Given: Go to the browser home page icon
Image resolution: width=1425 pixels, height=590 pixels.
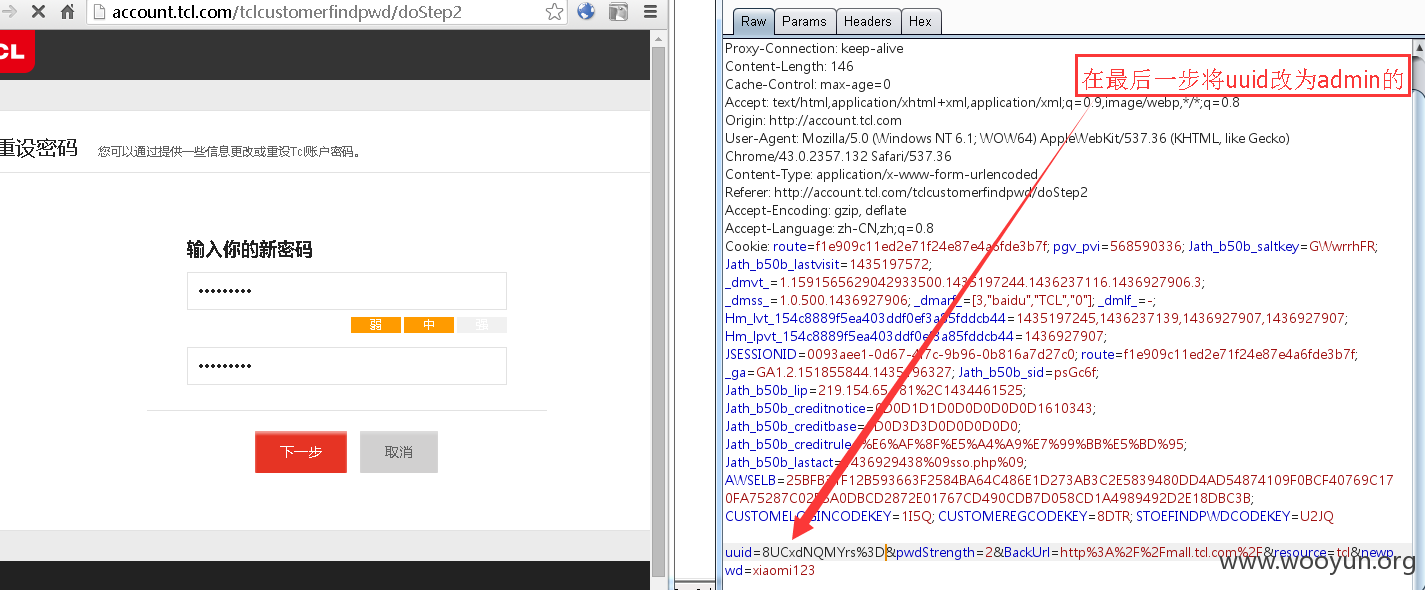Looking at the screenshot, I should [67, 12].
